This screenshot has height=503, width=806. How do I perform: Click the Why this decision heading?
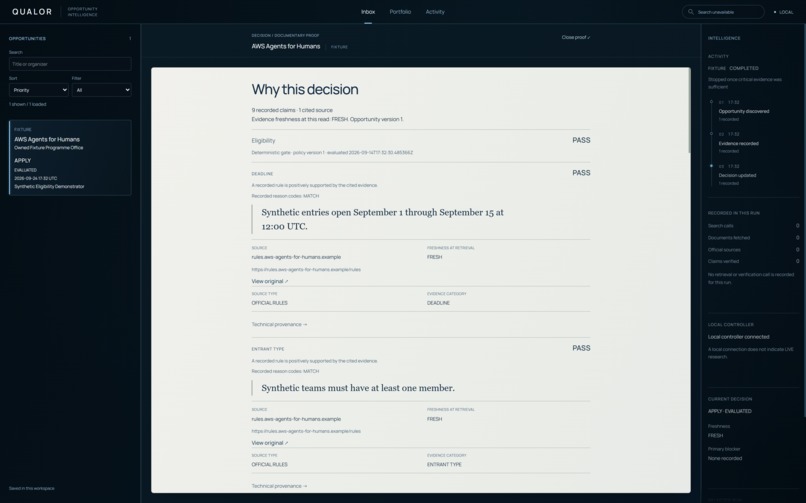(305, 89)
